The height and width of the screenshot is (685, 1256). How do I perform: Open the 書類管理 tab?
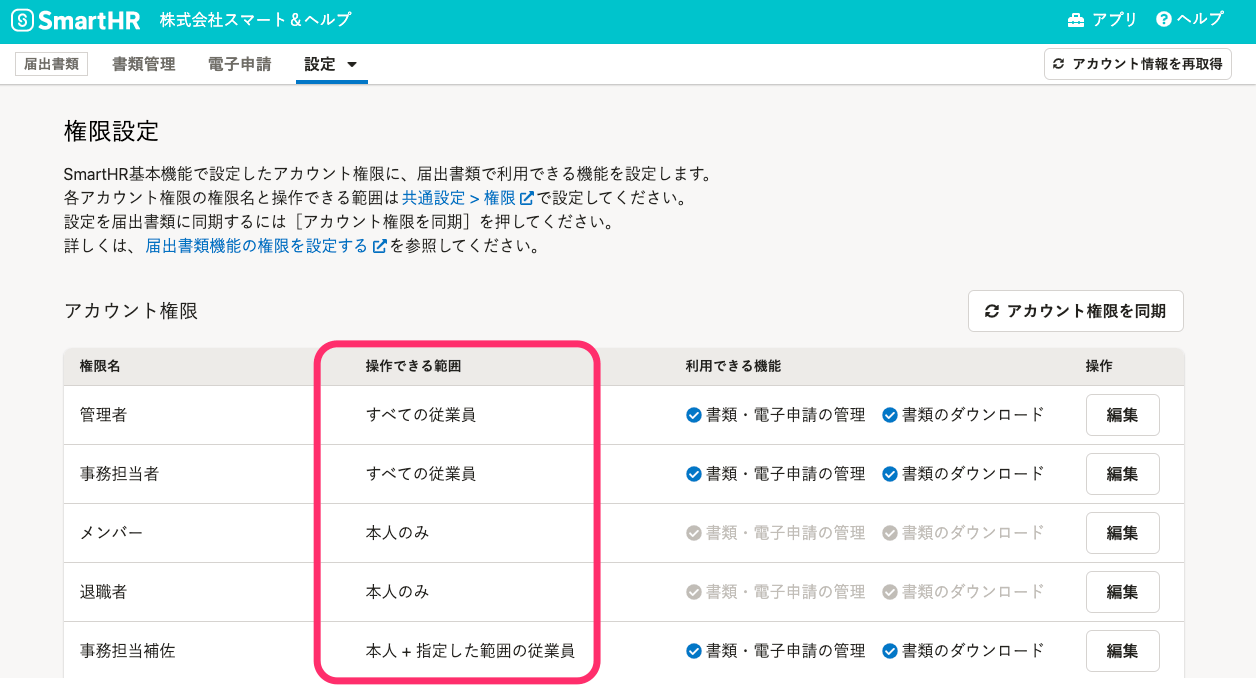[143, 62]
